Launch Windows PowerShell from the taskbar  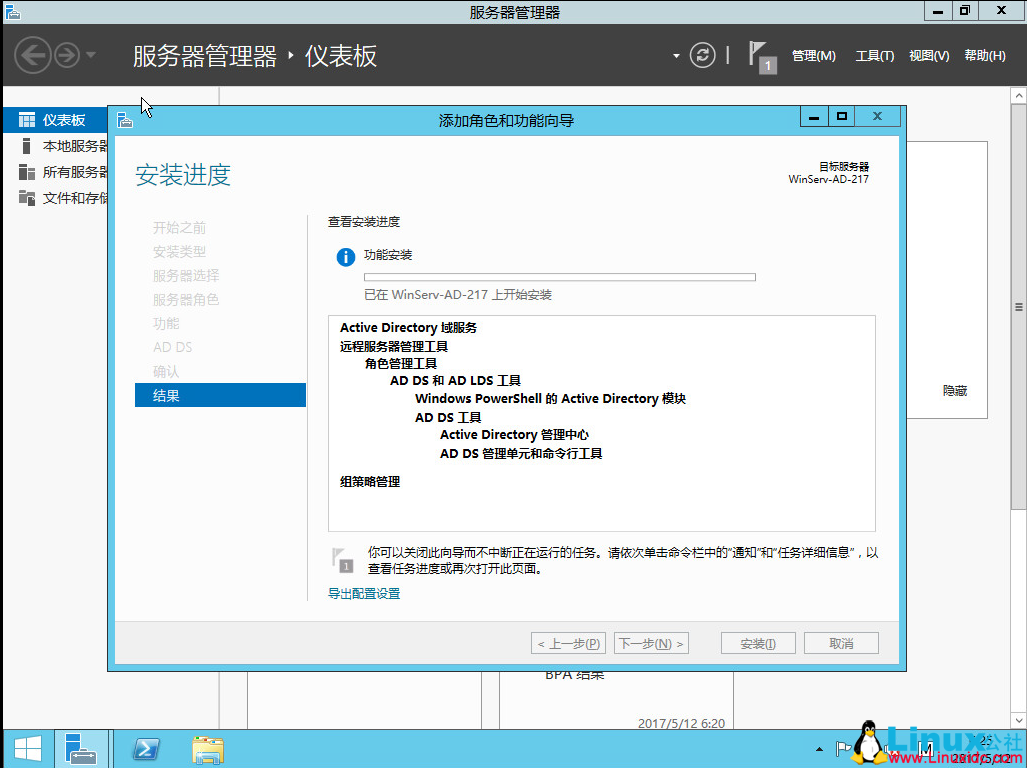coord(144,748)
